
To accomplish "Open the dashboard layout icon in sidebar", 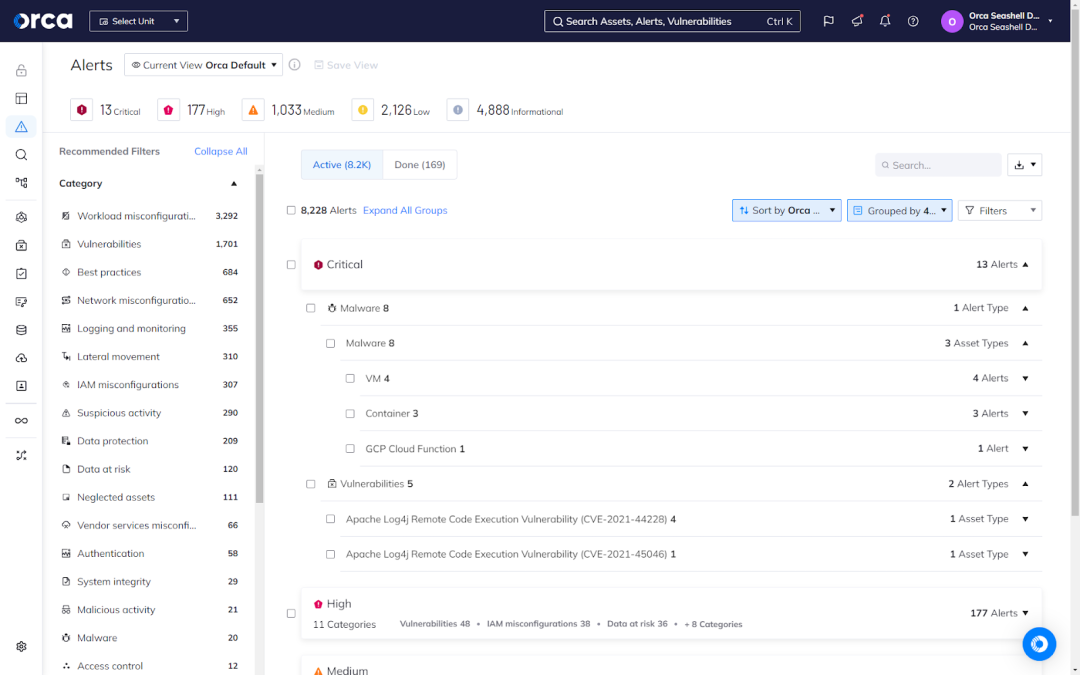I will (x=21, y=98).
